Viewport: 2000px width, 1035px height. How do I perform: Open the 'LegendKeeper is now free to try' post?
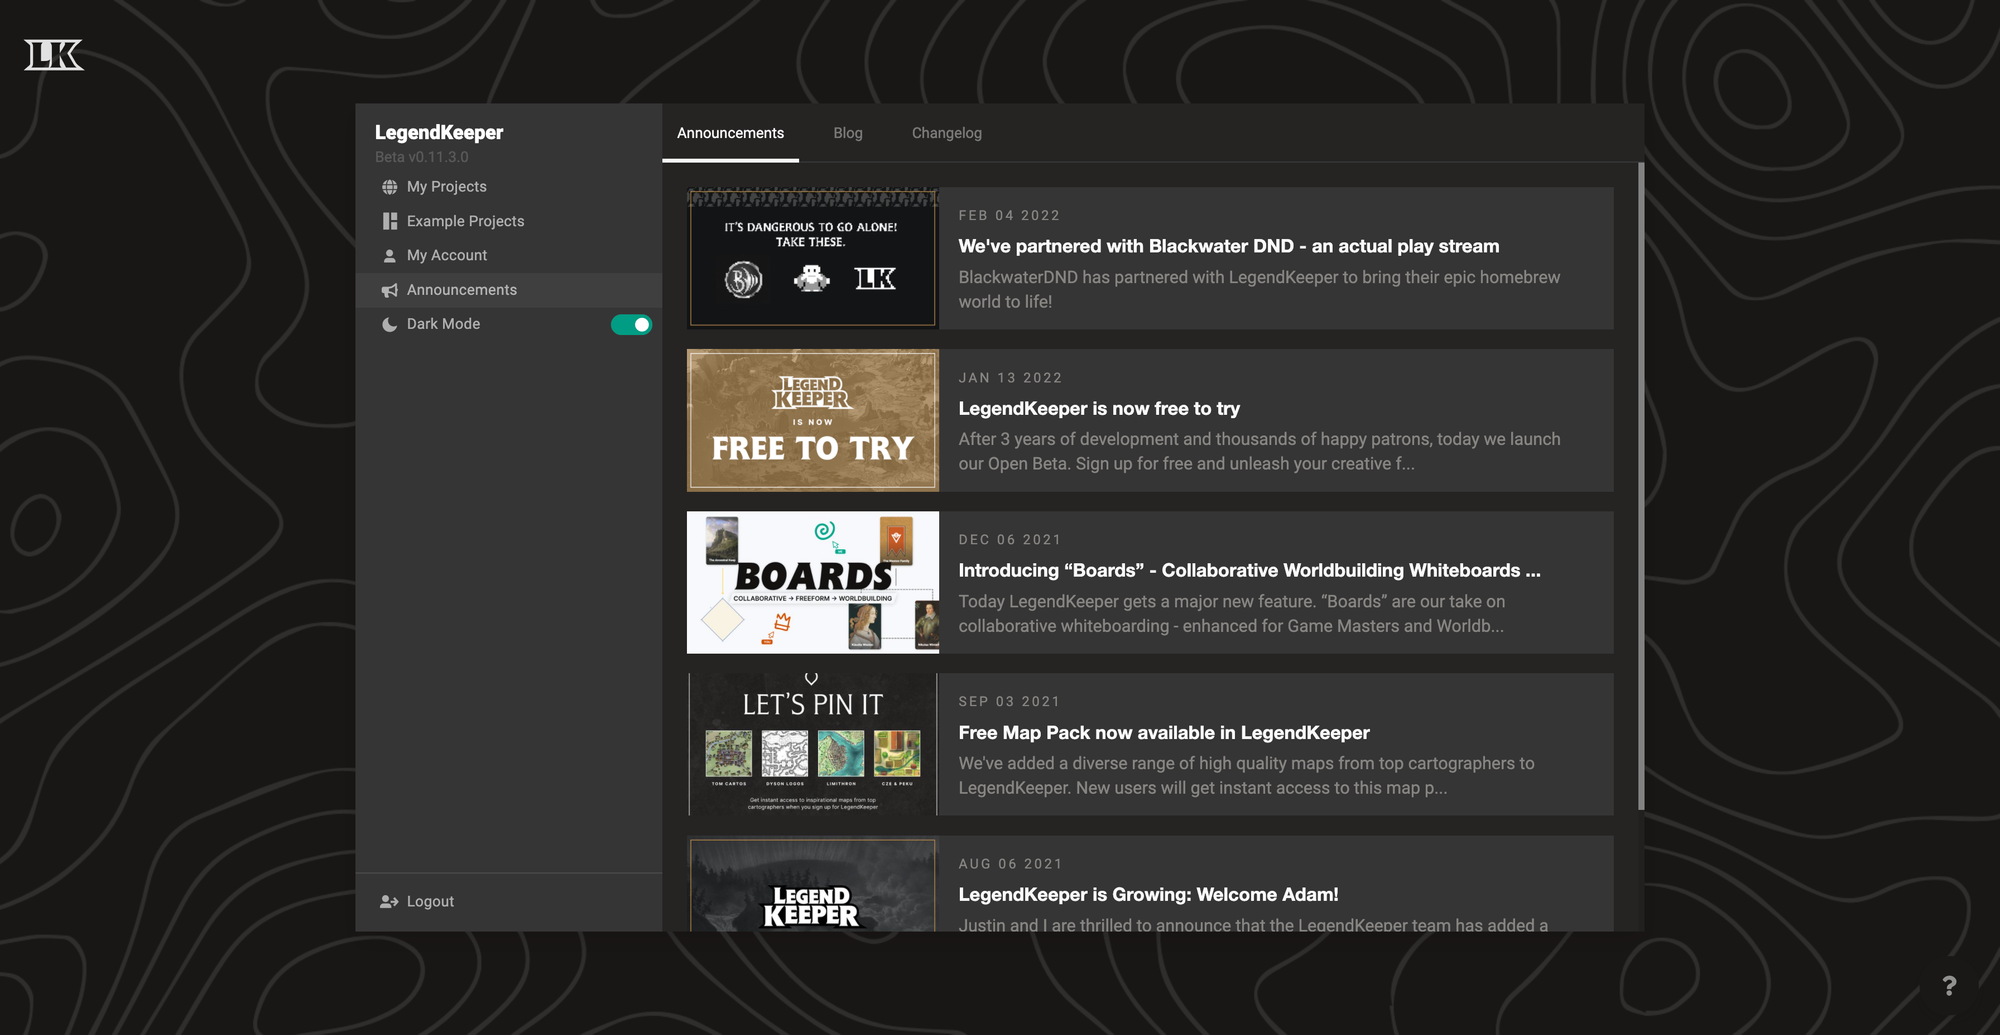tap(1099, 408)
